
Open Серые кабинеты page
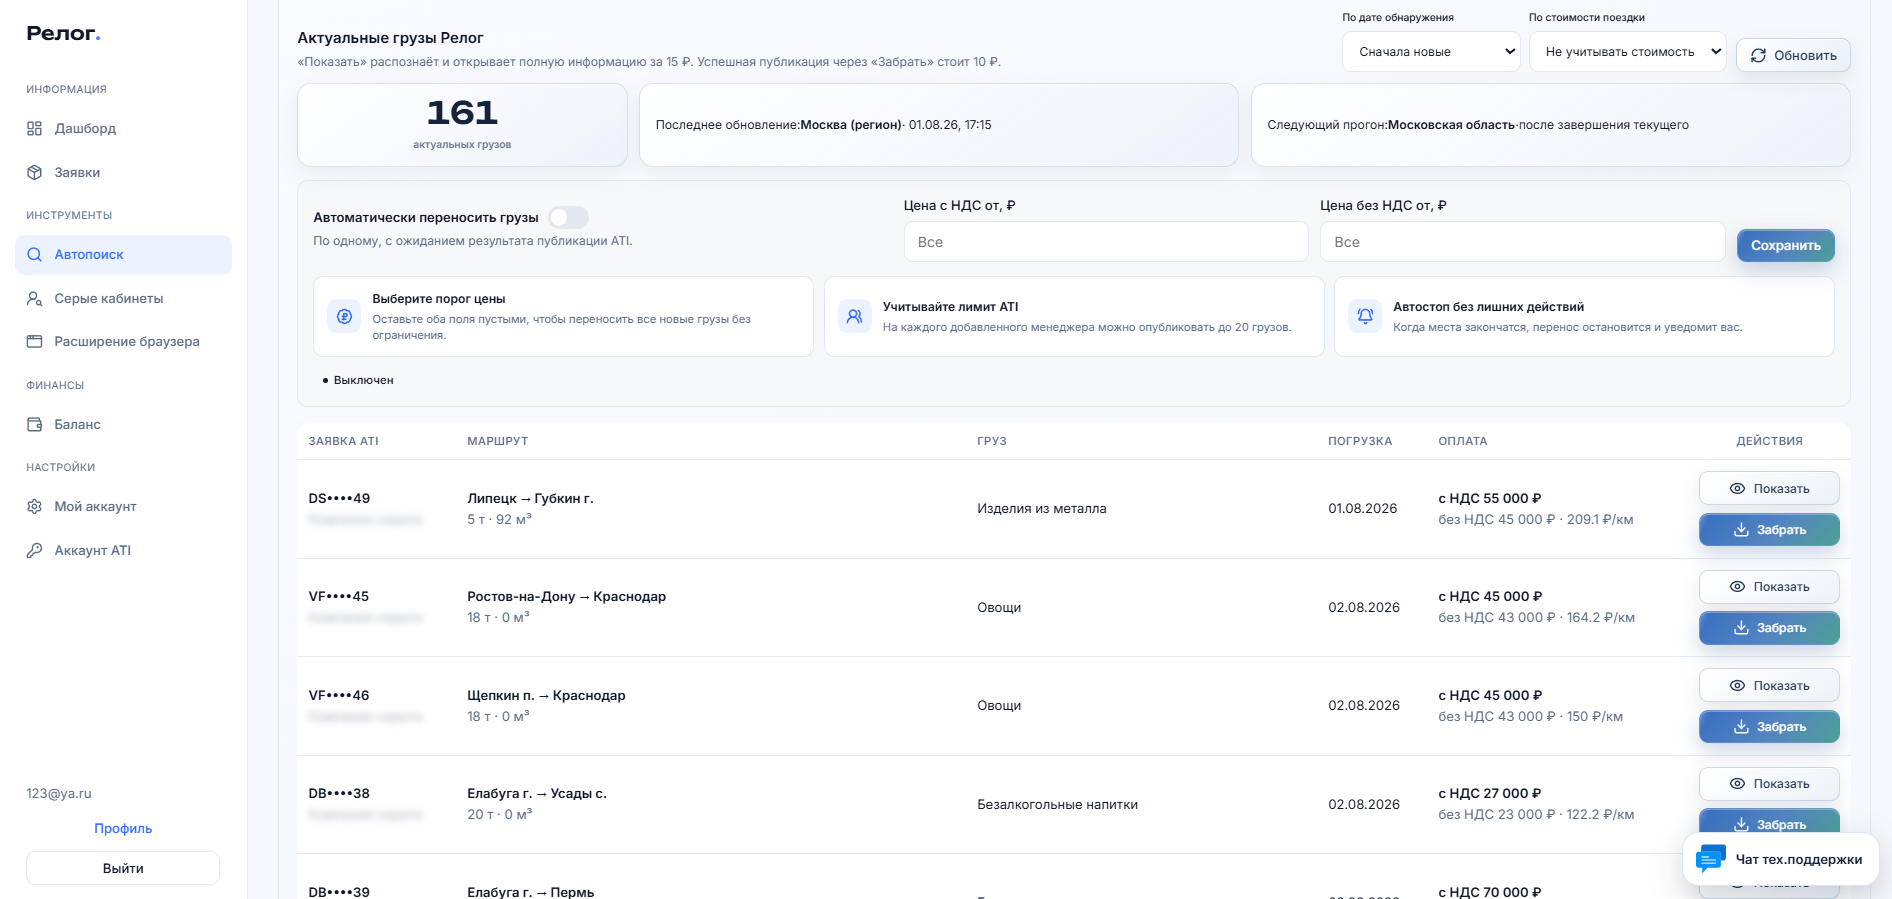[x=123, y=299]
